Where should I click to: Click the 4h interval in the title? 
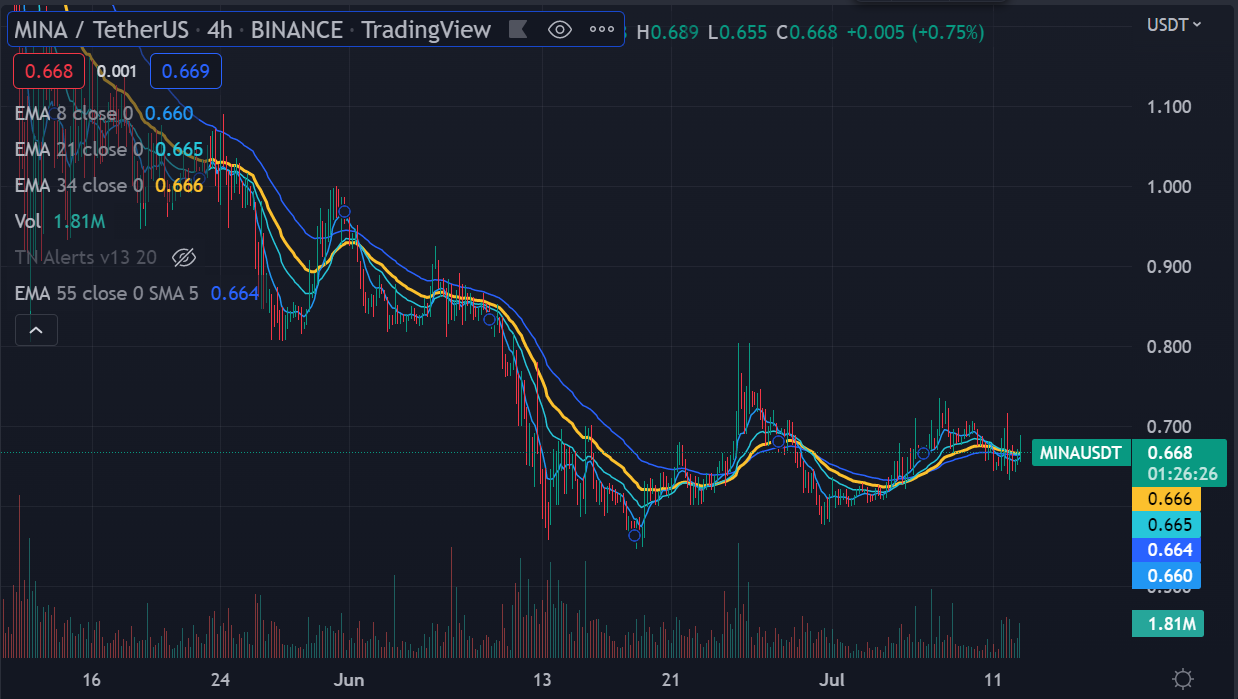[219, 30]
